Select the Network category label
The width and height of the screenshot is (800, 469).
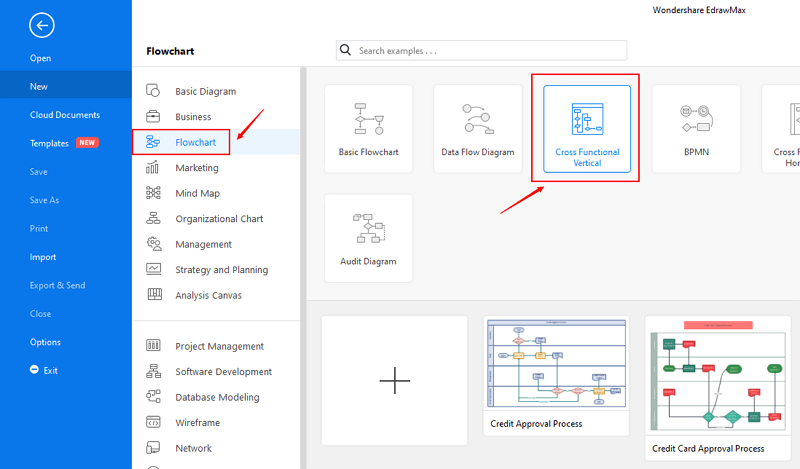pyautogui.click(x=193, y=448)
